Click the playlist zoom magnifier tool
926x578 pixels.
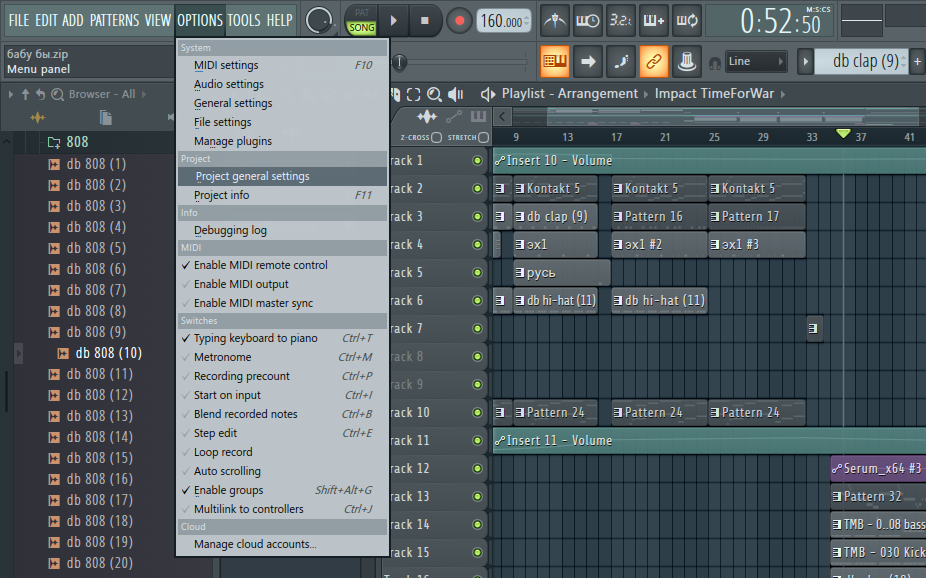pos(434,94)
